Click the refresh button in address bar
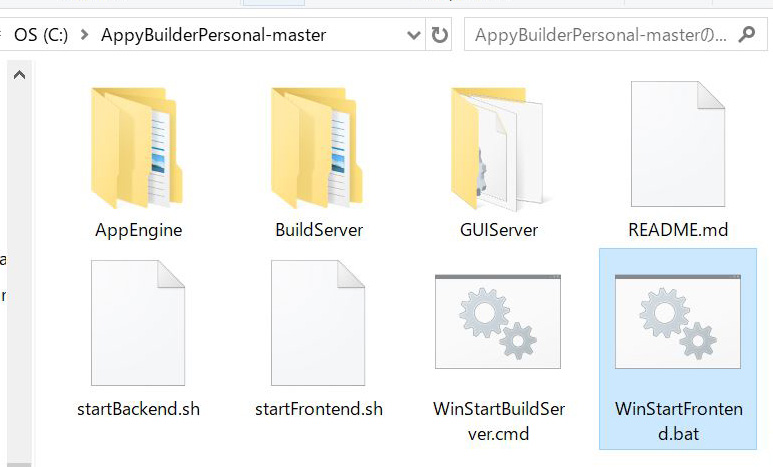 [x=439, y=35]
